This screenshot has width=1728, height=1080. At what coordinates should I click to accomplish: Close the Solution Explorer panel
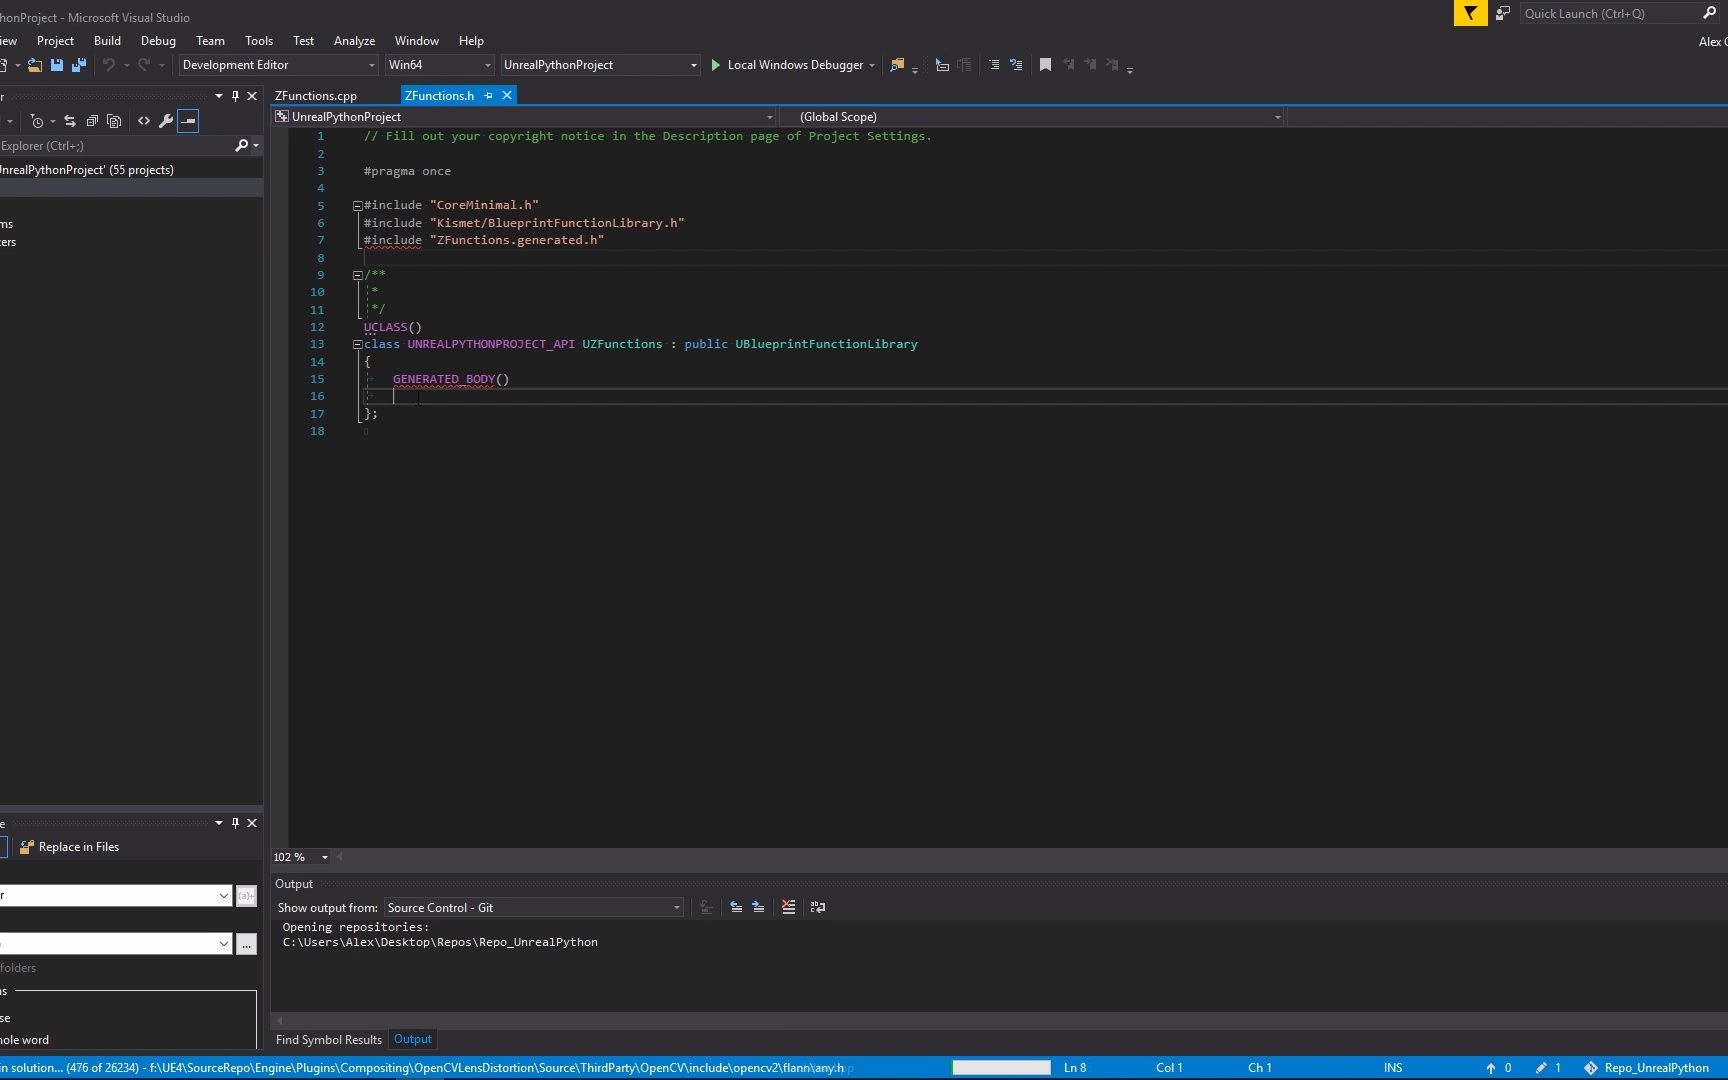[x=252, y=96]
